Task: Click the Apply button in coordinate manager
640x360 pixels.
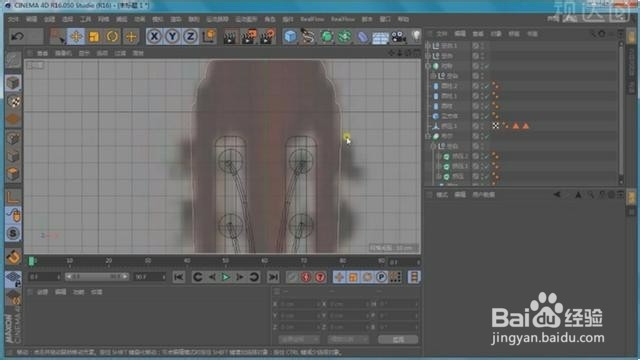Action: click(398, 339)
